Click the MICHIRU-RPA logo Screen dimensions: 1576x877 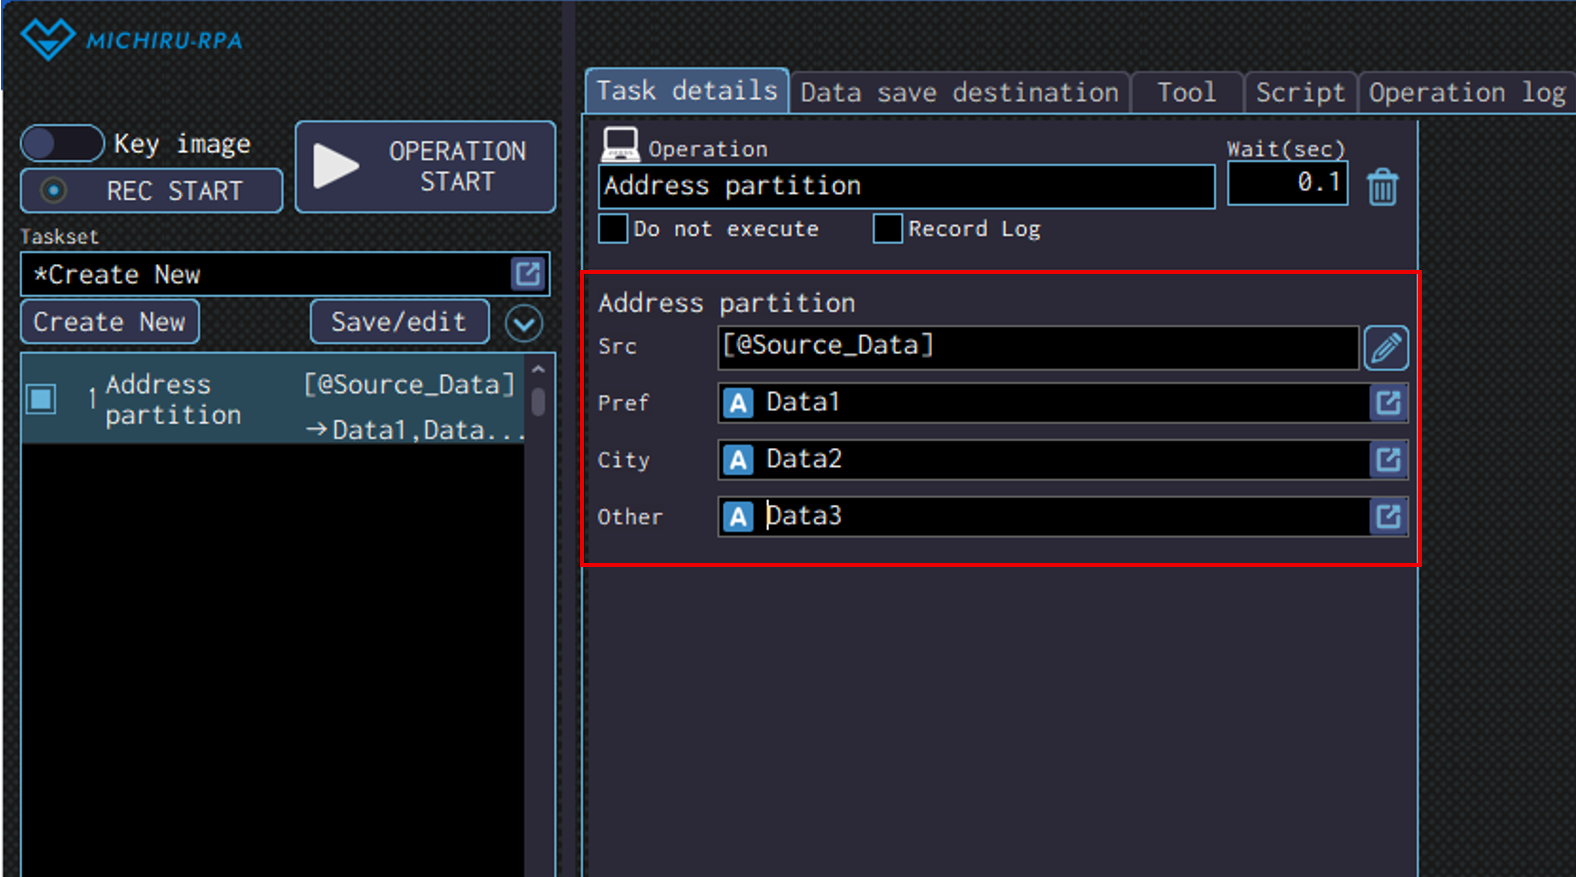[x=132, y=40]
